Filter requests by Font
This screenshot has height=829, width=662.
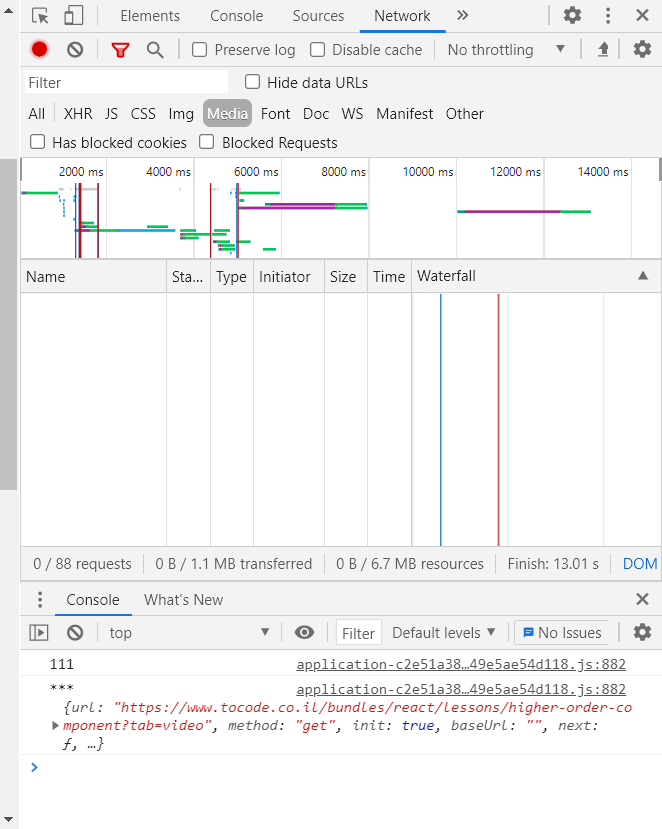click(275, 114)
